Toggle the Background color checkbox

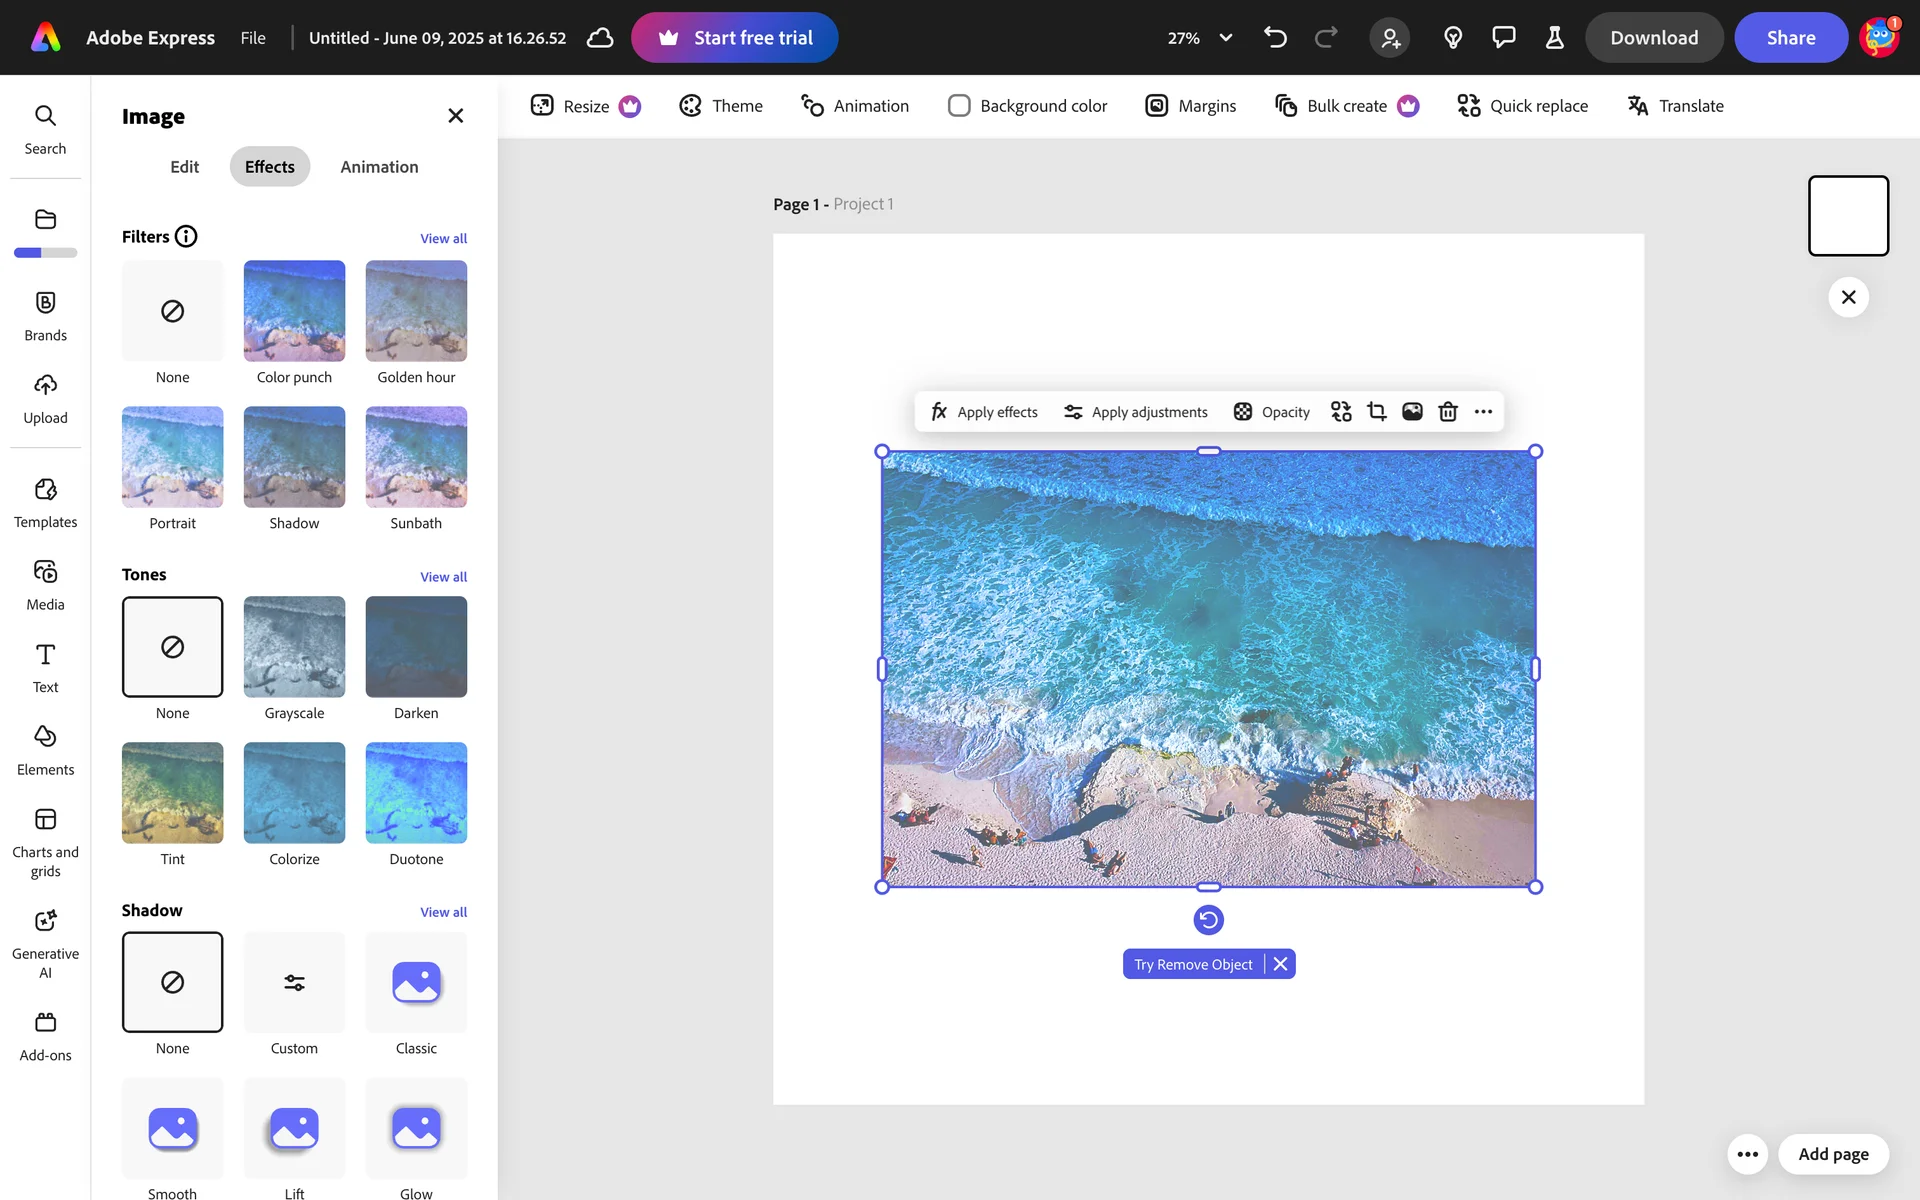959,106
